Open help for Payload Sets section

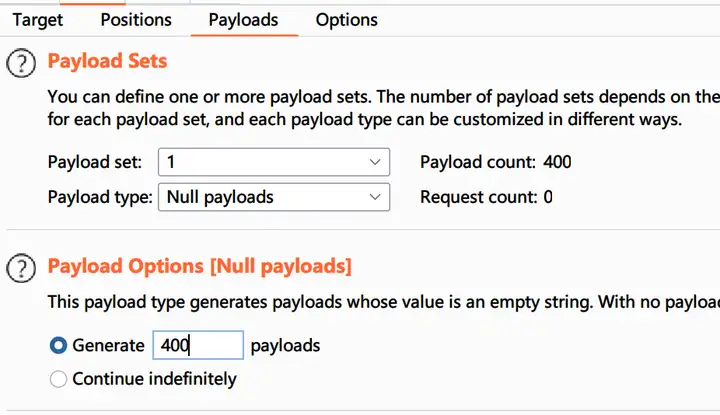21,63
